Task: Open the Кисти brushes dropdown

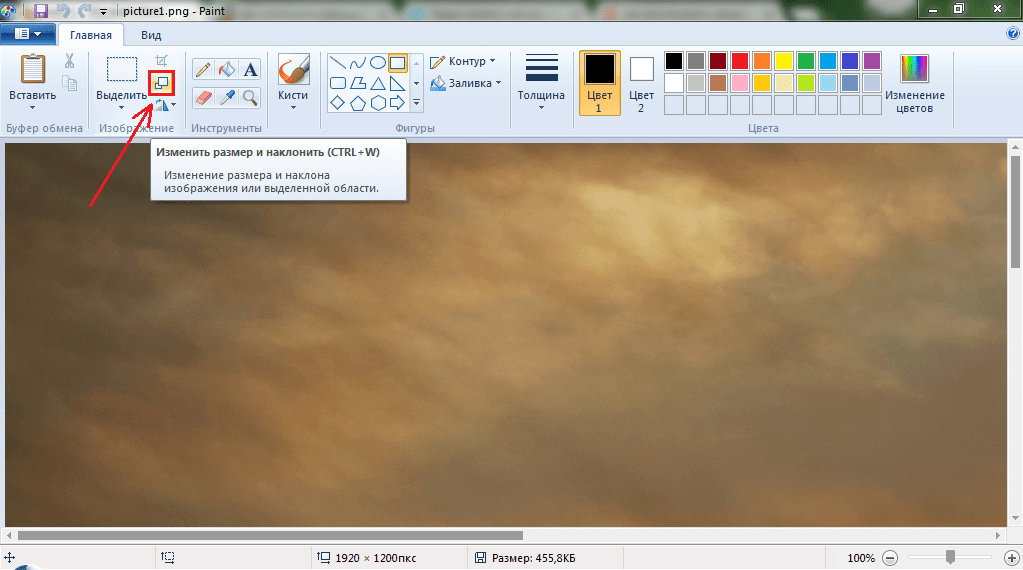Action: (x=293, y=83)
